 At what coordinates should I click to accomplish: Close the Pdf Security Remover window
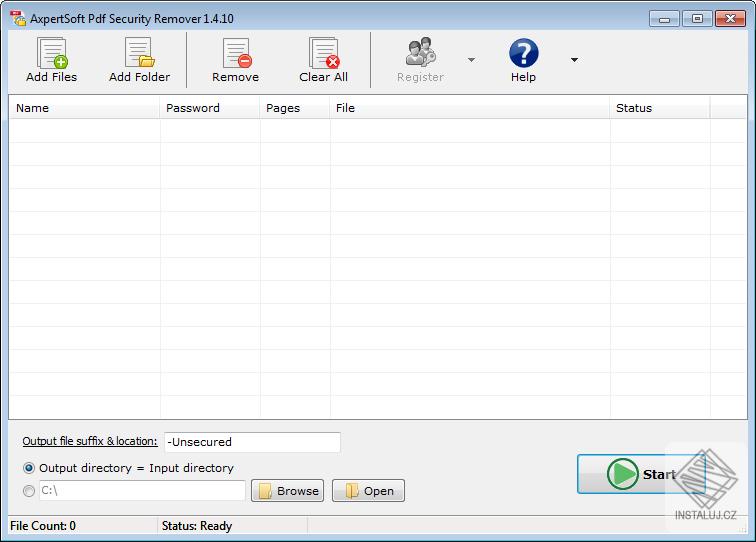pos(730,19)
